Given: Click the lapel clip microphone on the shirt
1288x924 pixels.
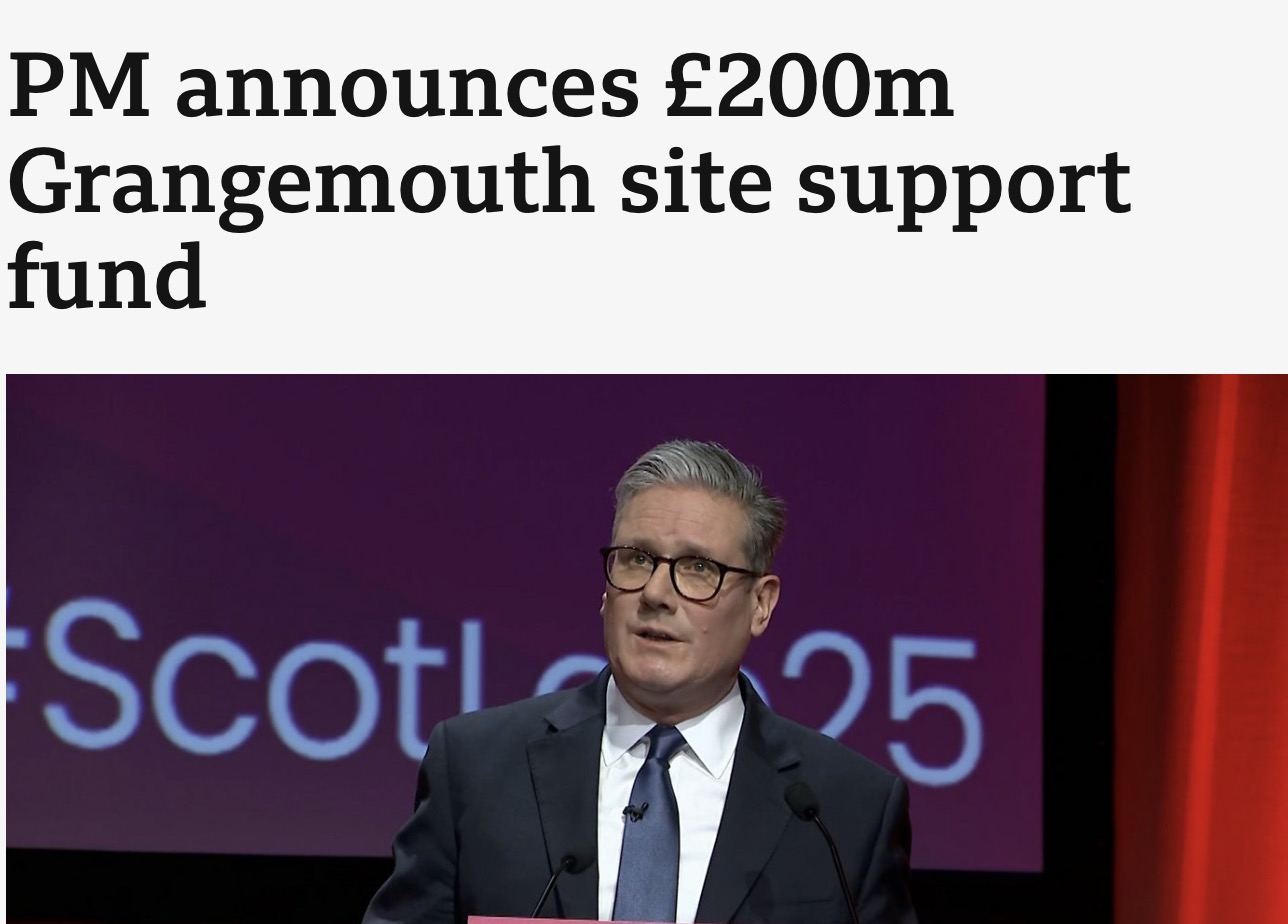Looking at the screenshot, I should point(634,811).
